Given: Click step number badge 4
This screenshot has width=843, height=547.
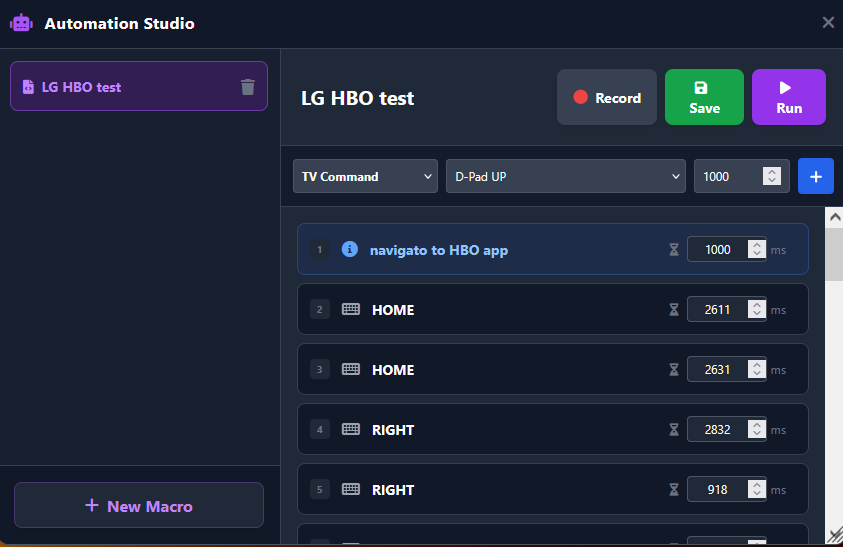Looking at the screenshot, I should 319,430.
